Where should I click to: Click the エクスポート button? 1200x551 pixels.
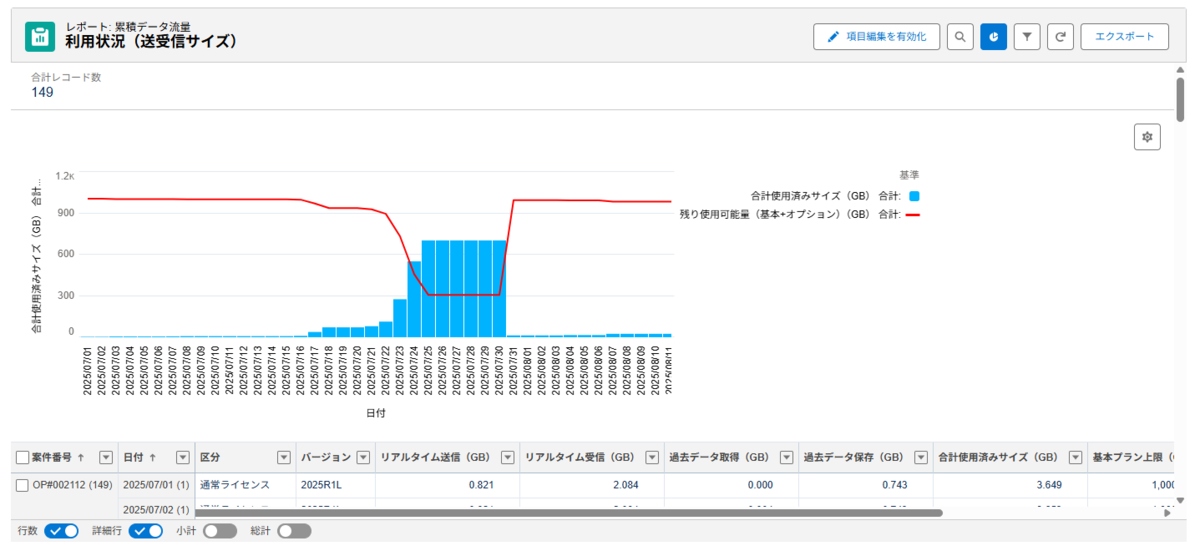pyautogui.click(x=1124, y=37)
